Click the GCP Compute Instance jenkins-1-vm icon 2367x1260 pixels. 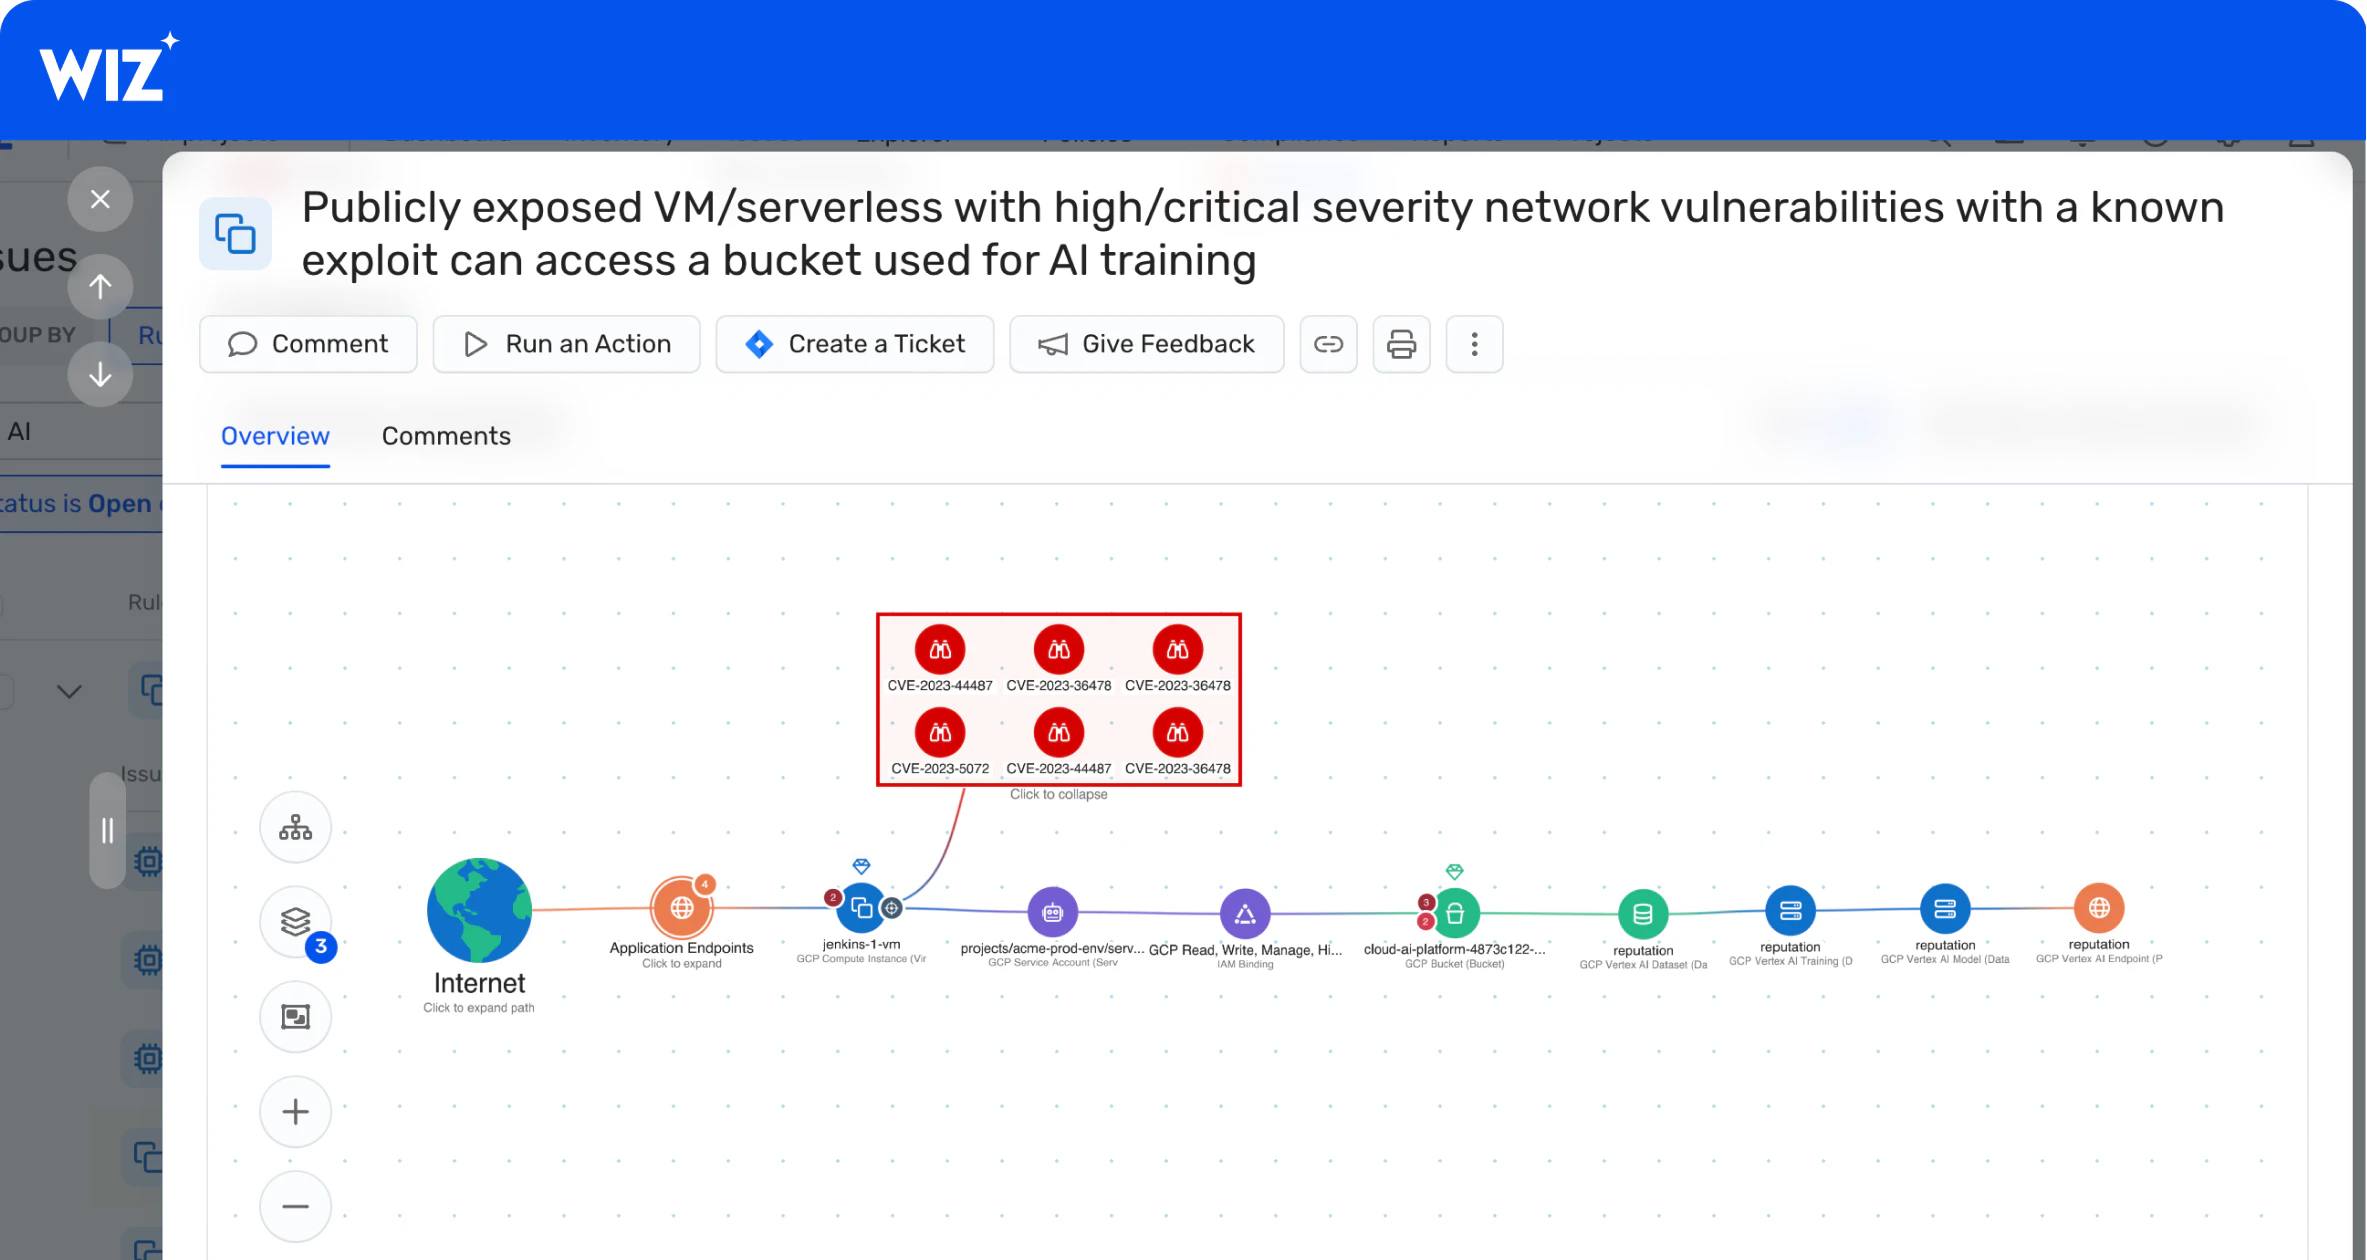coord(864,908)
